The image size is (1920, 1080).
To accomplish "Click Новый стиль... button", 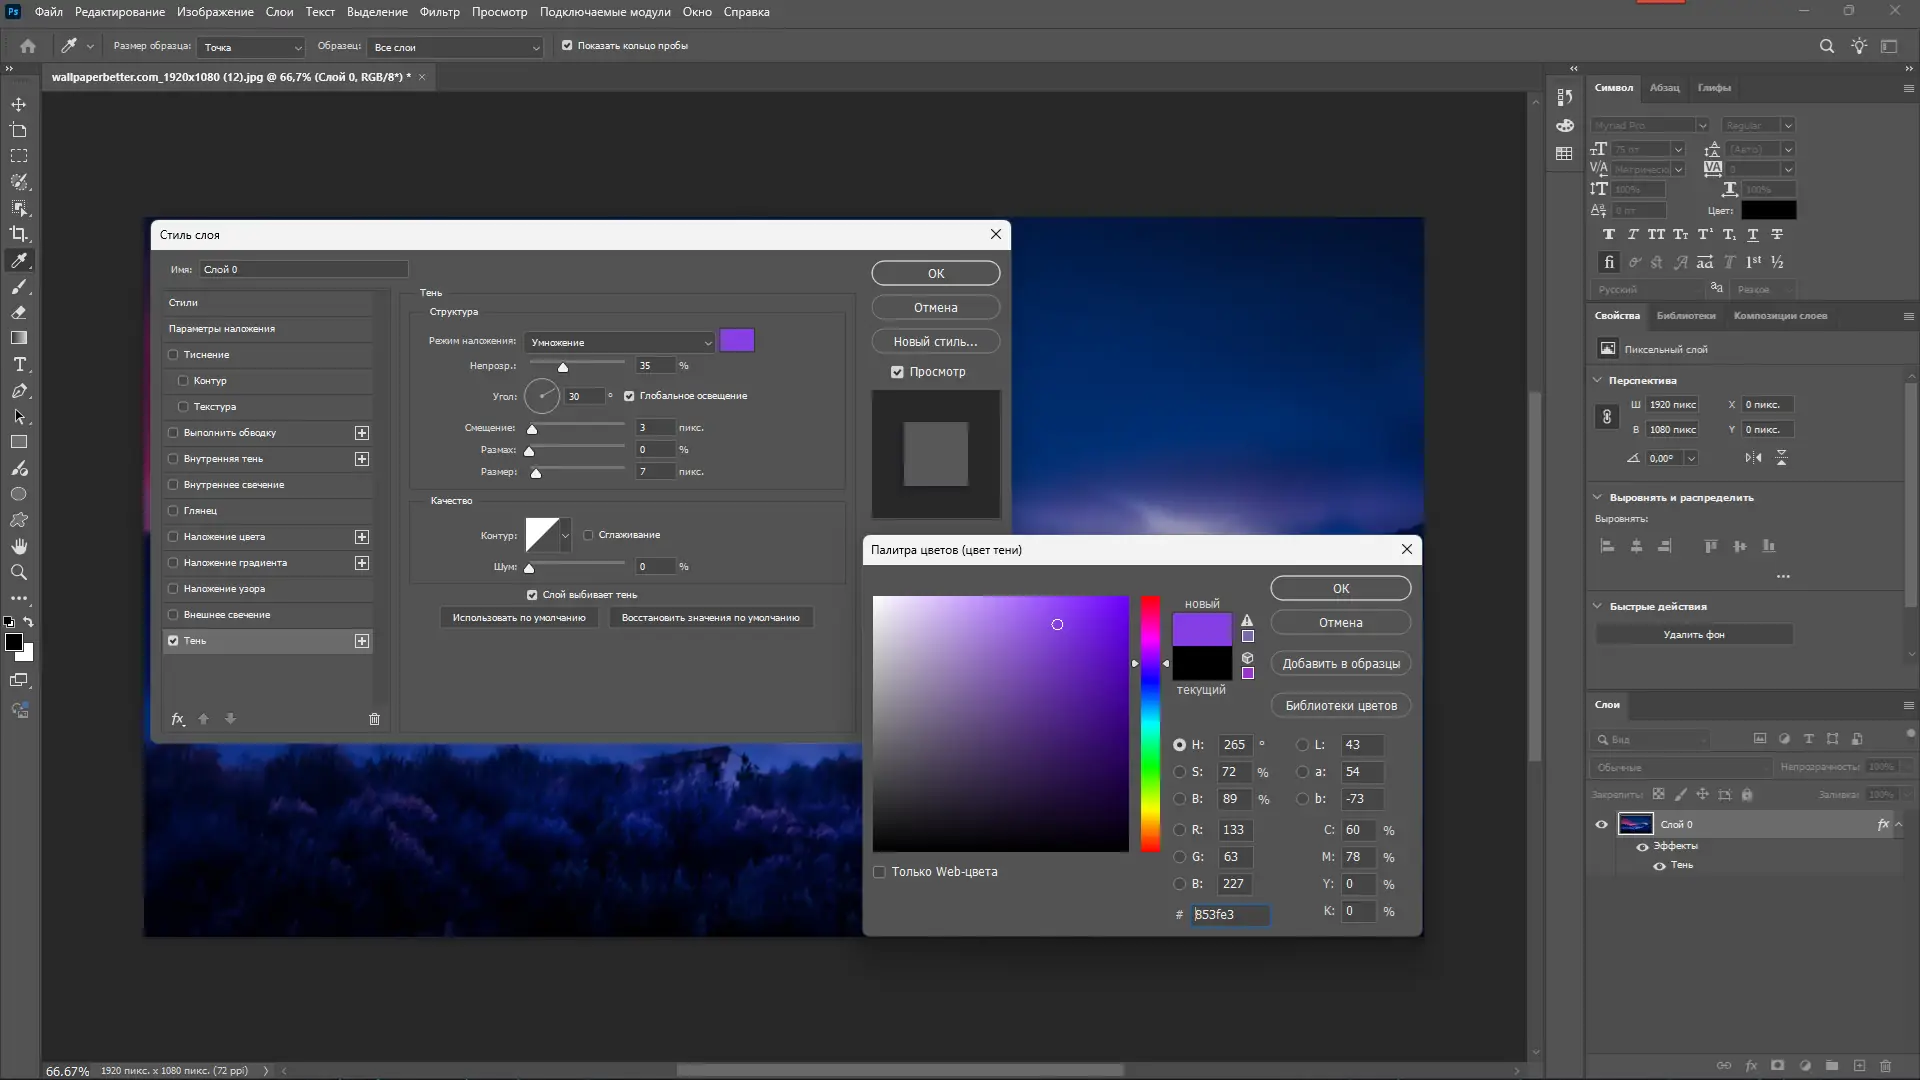I will click(x=935, y=342).
